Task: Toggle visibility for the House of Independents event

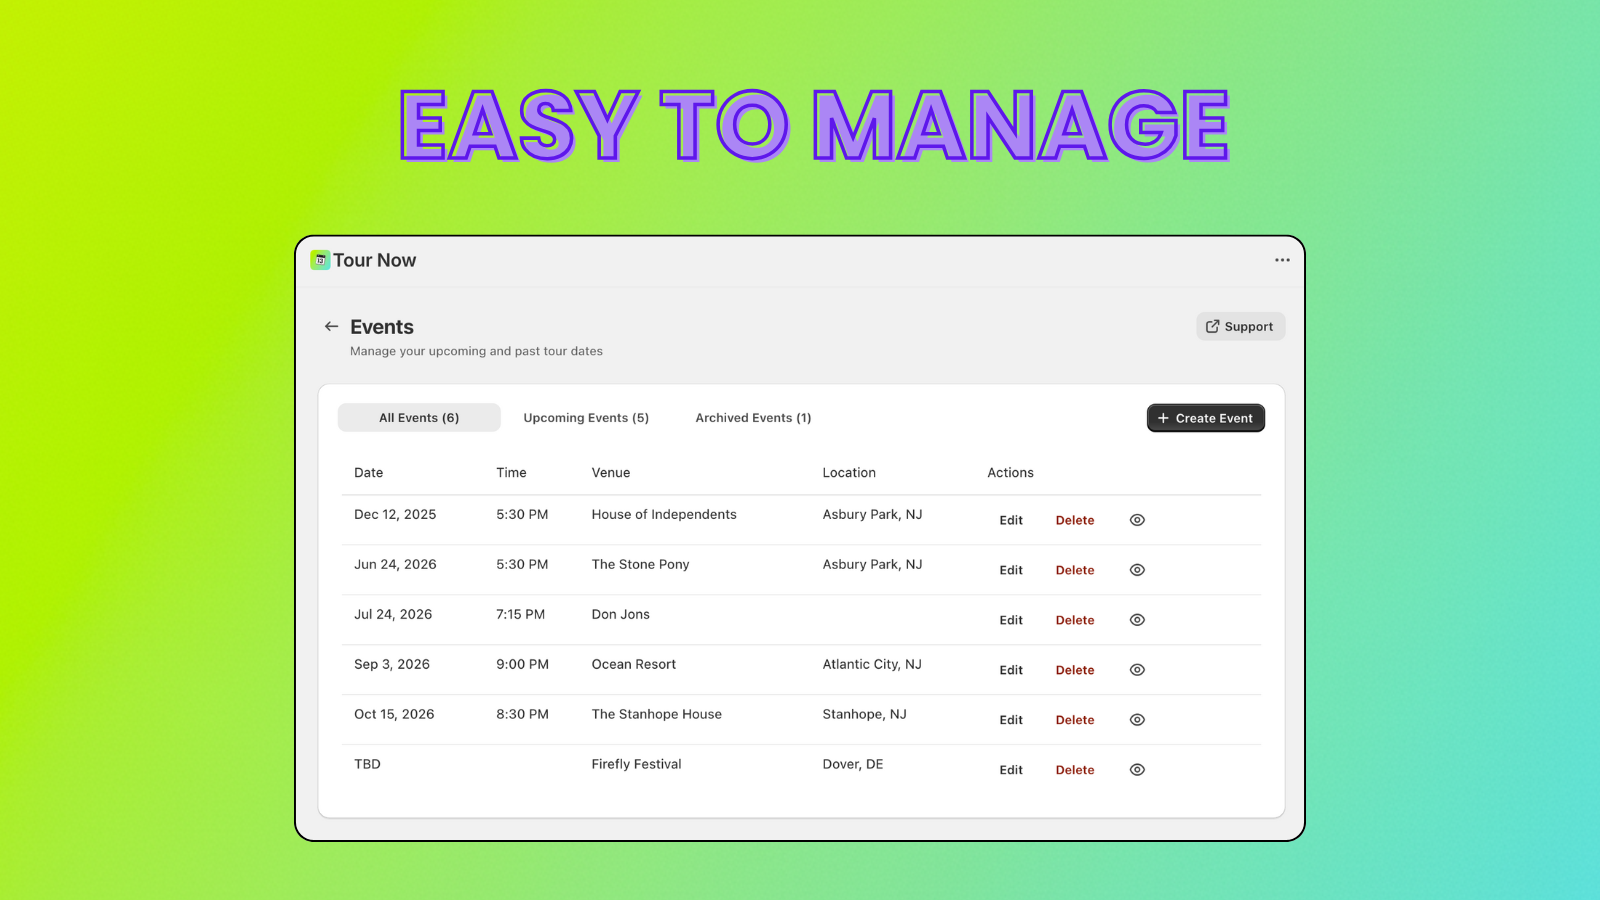Action: pyautogui.click(x=1137, y=520)
